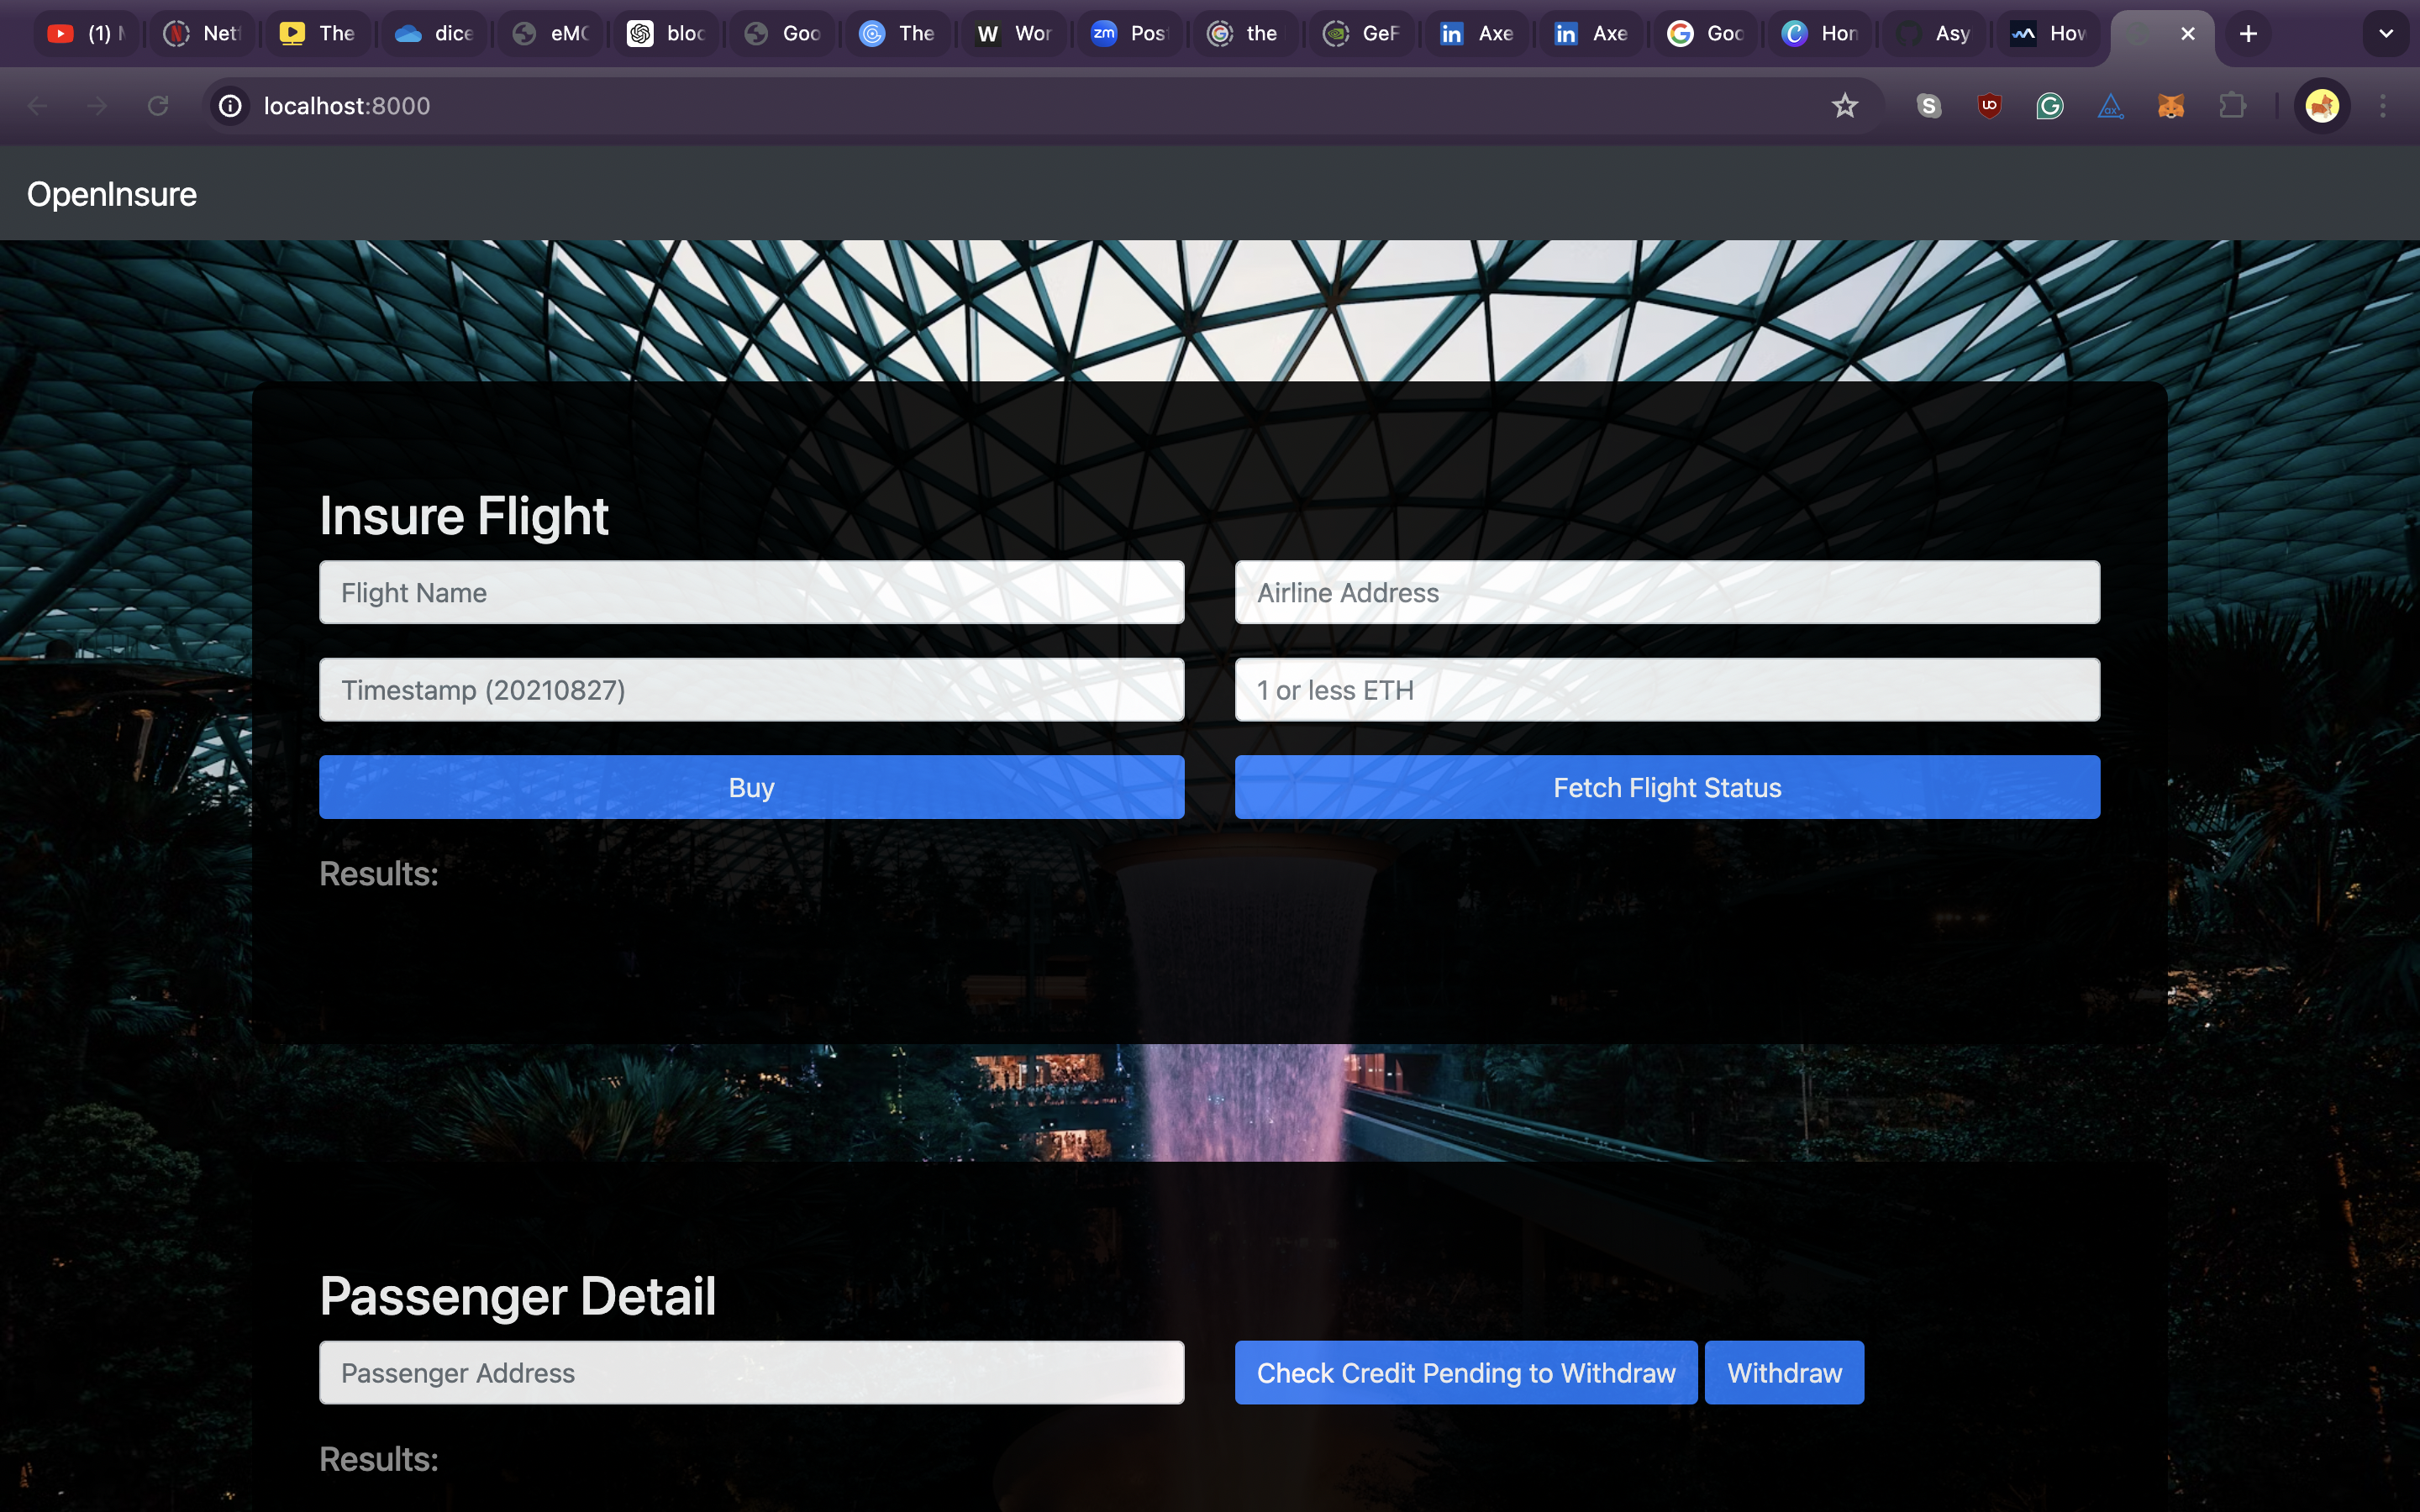This screenshot has height=1512, width=2420.
Task: Click the Airline Address field
Action: point(1667,593)
